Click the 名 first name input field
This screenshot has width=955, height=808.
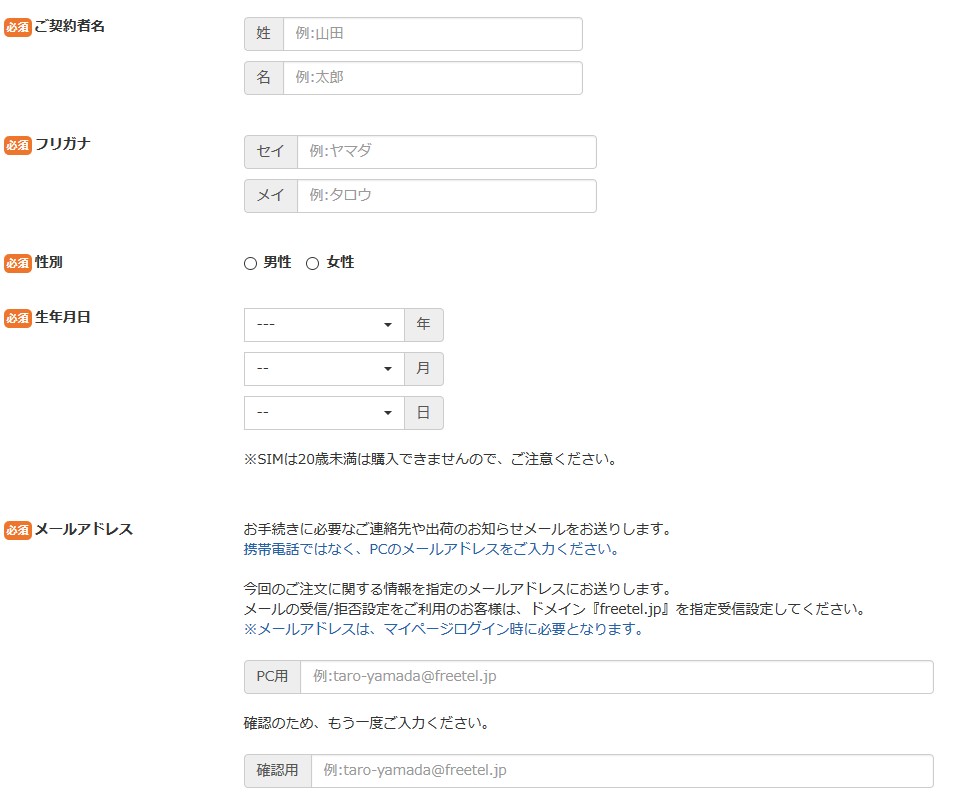[x=432, y=78]
